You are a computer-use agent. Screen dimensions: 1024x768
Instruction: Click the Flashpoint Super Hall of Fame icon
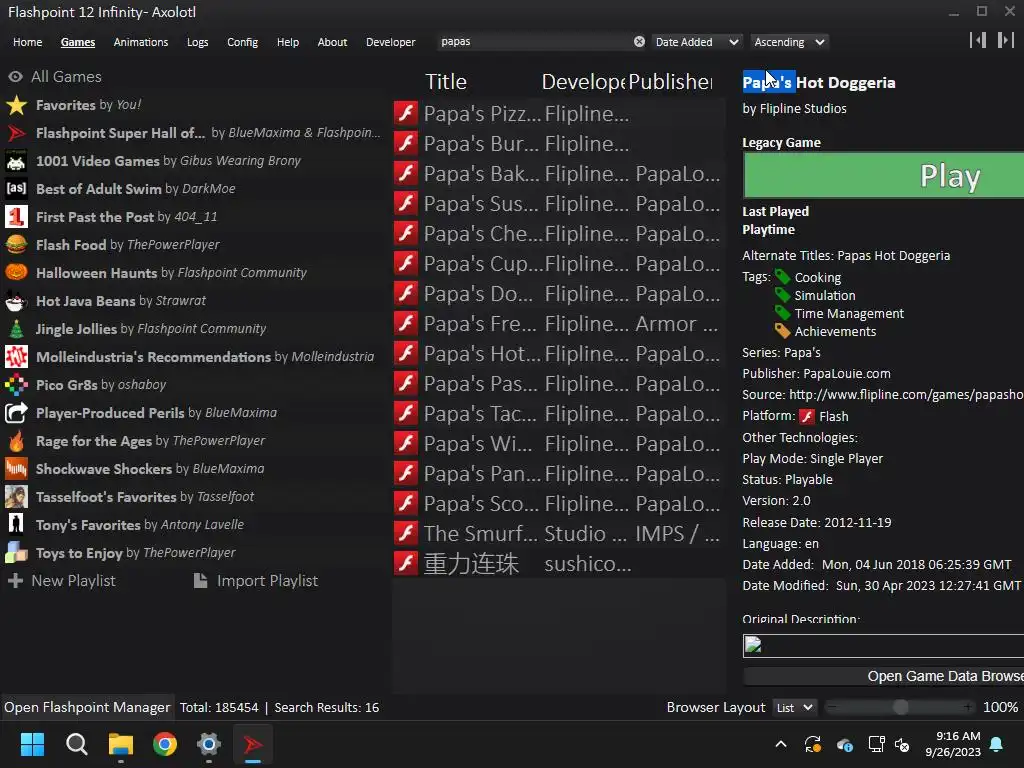click(16, 133)
